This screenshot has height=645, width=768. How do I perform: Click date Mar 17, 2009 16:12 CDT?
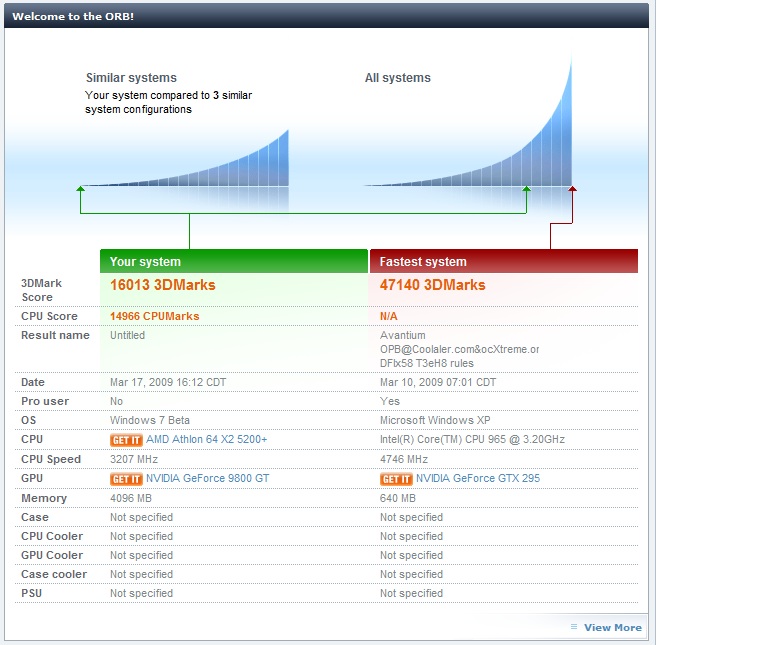pos(168,382)
